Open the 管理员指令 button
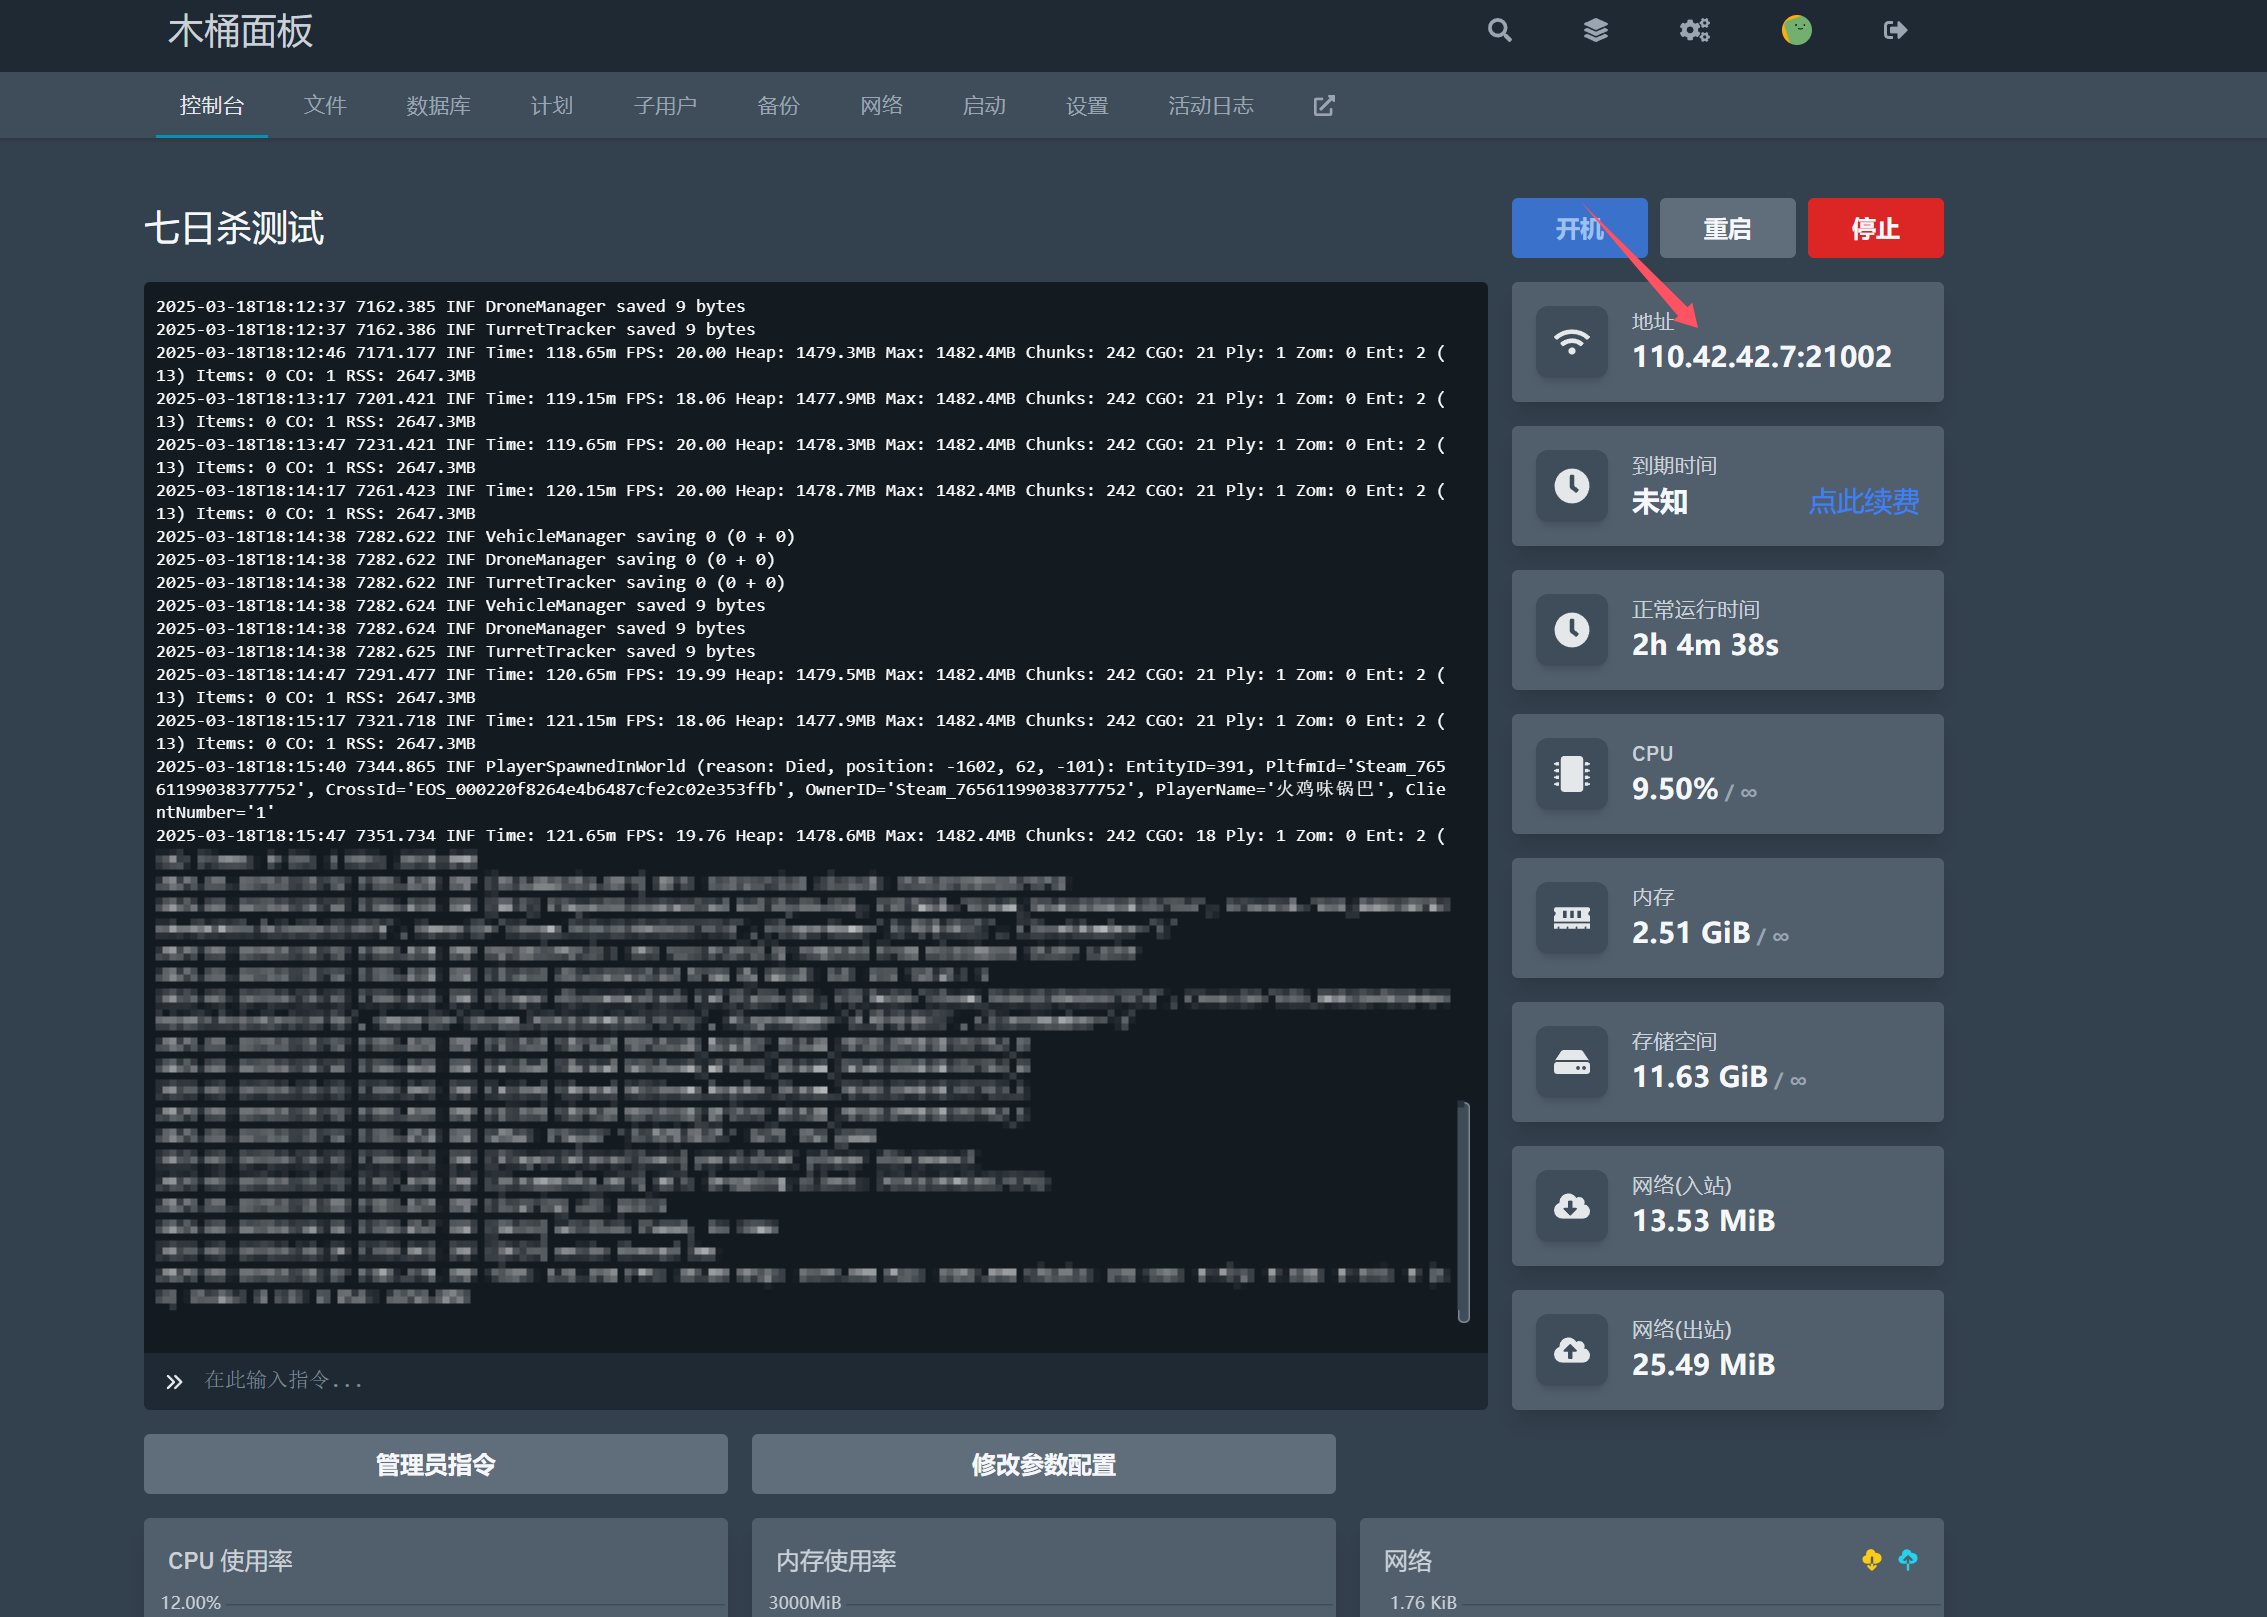Screen dimensions: 2267x1617 pyautogui.click(x=435, y=1464)
